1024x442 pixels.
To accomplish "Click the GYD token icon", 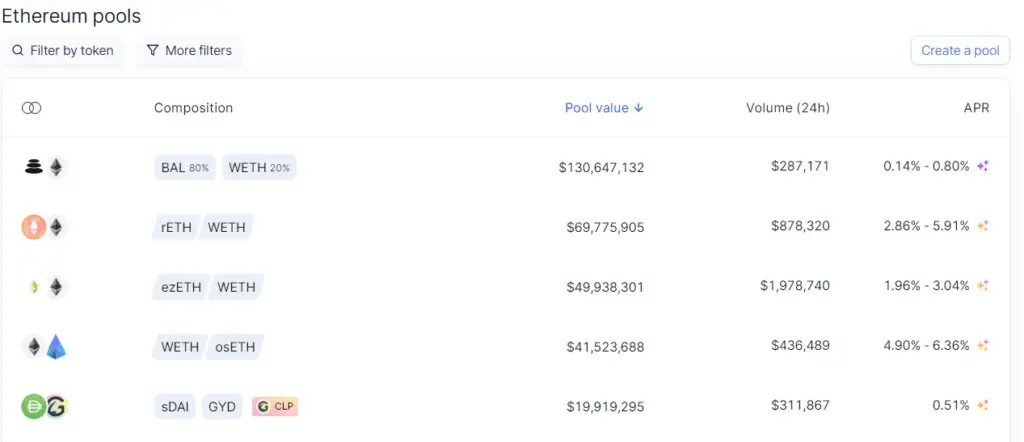I will [x=57, y=406].
